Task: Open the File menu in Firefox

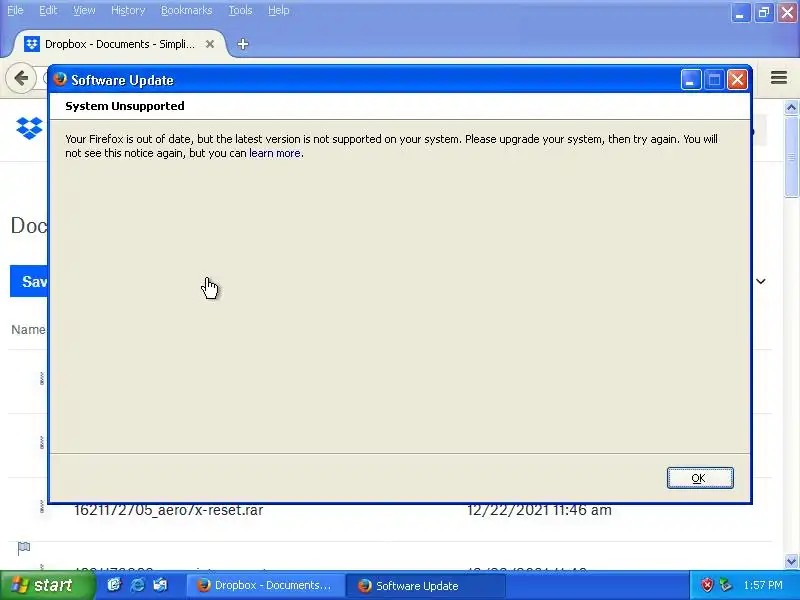Action: click(x=15, y=10)
